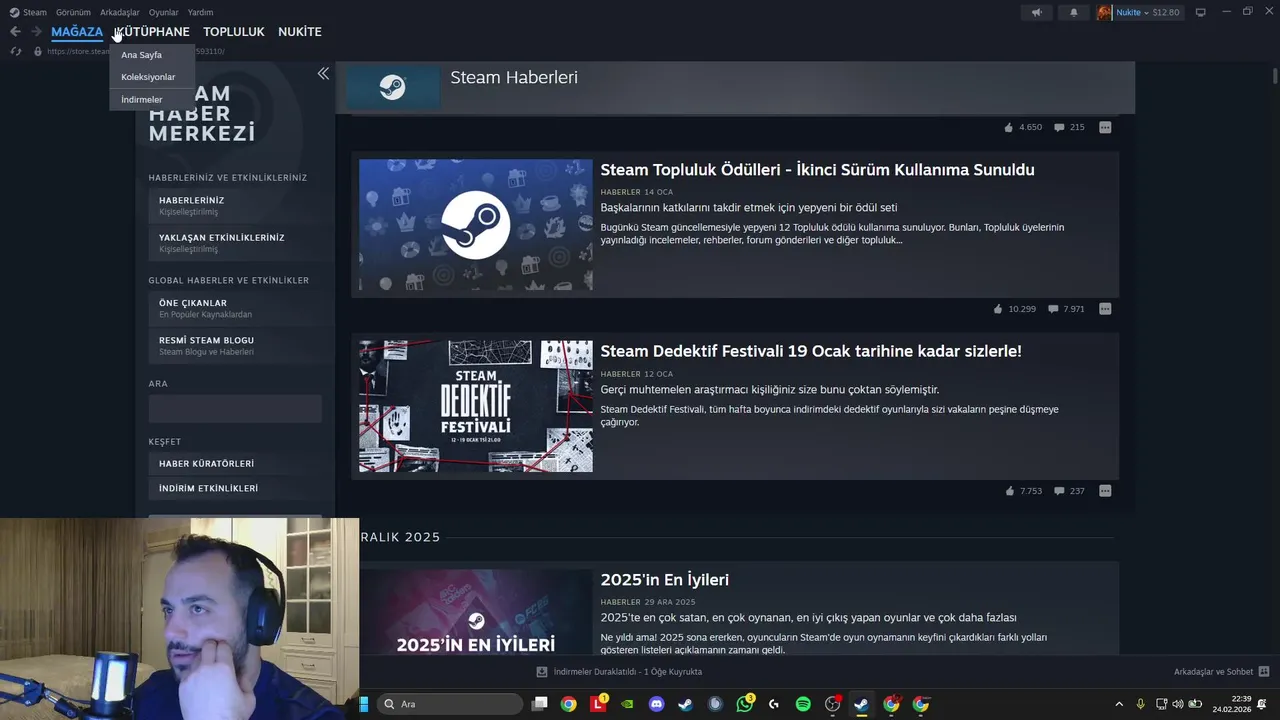Open the clock showing 22:39
The width and height of the screenshot is (1280, 720).
tap(1232, 704)
